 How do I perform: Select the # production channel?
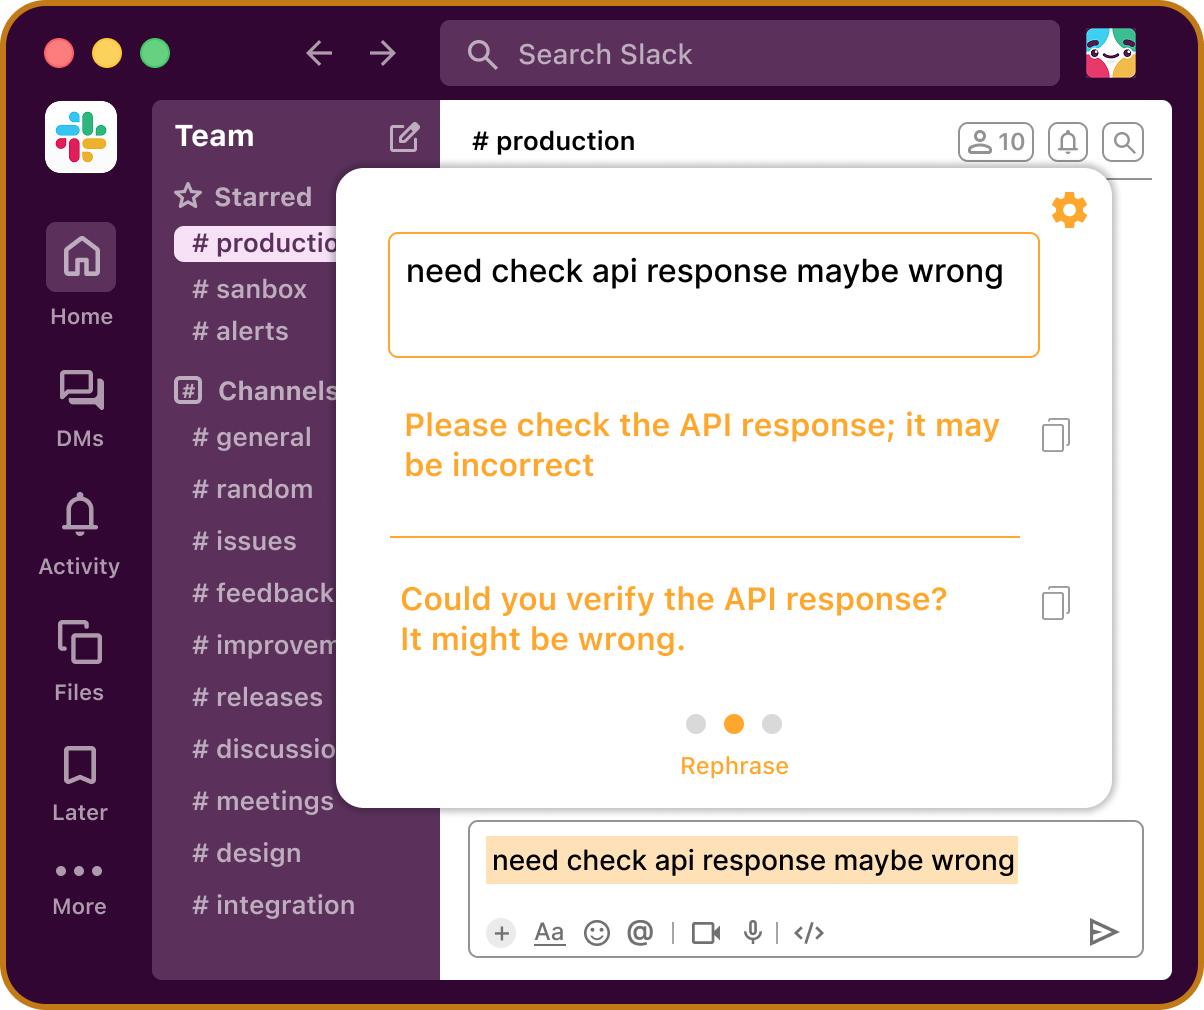(x=256, y=243)
